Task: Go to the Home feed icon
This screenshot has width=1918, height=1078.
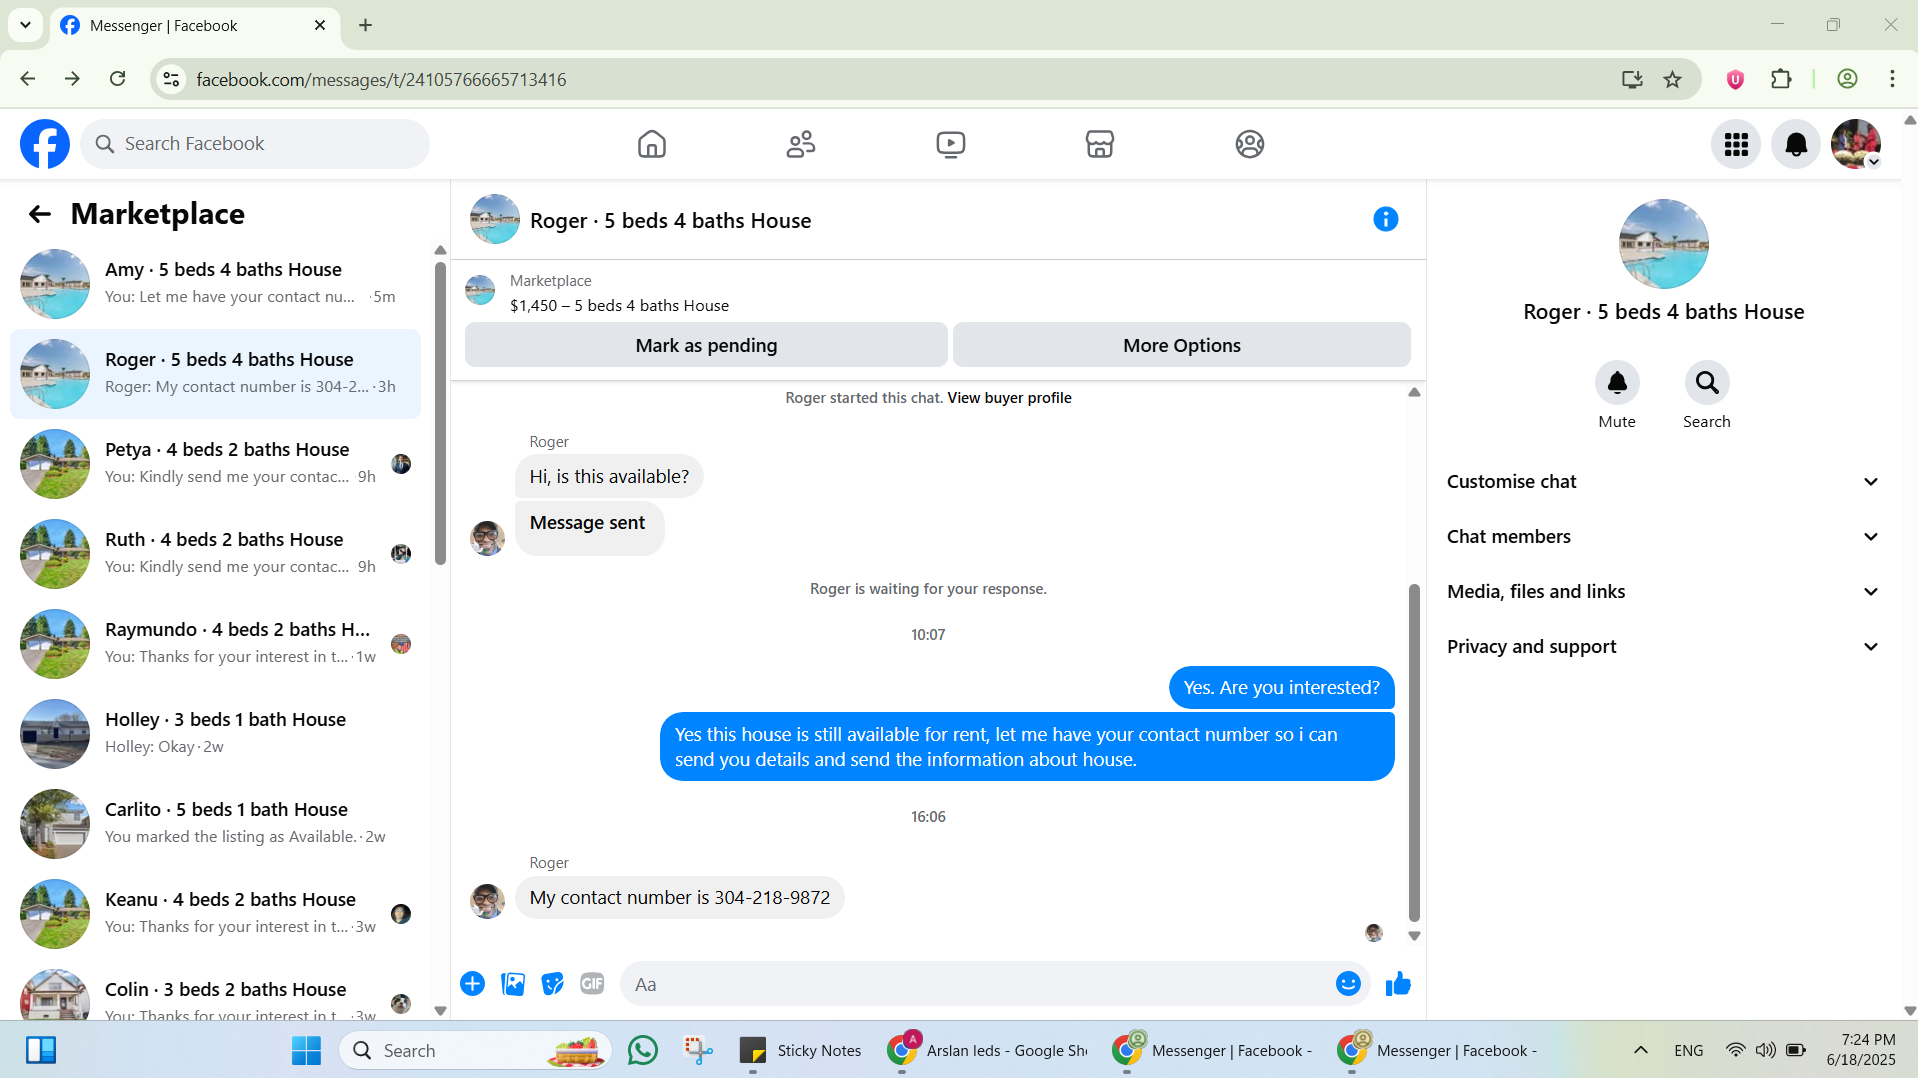Action: [652, 144]
